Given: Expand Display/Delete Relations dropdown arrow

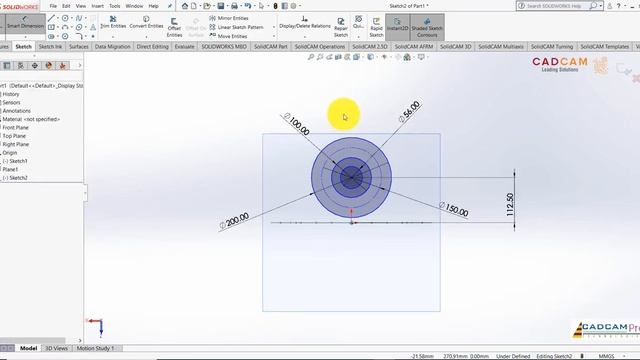Looking at the screenshot, I should point(304,37).
